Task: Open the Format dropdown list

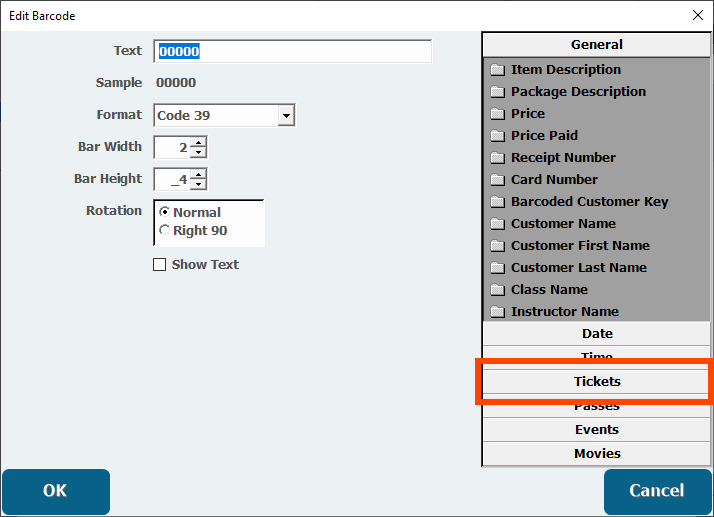Action: point(286,116)
